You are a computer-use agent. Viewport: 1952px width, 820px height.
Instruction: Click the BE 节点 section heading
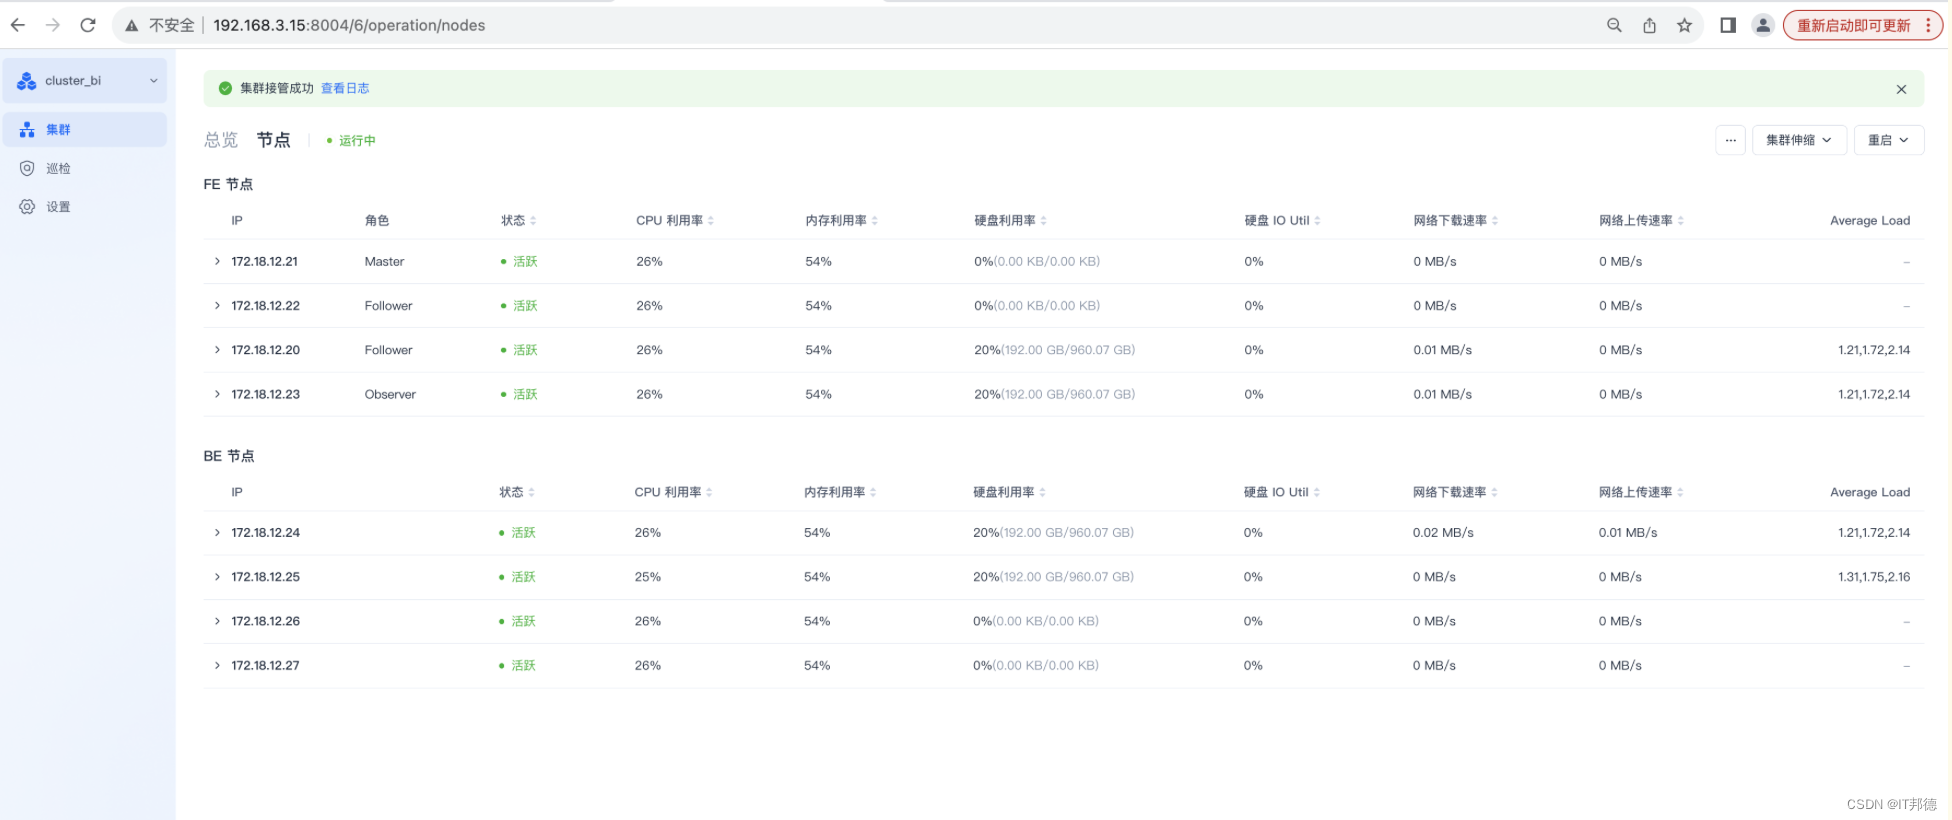coord(229,456)
